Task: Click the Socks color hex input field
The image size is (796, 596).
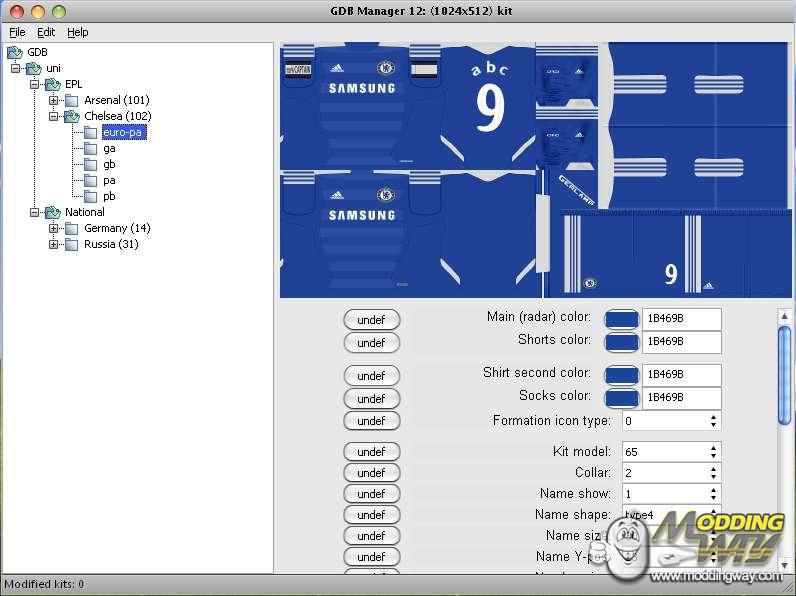Action: tap(681, 397)
